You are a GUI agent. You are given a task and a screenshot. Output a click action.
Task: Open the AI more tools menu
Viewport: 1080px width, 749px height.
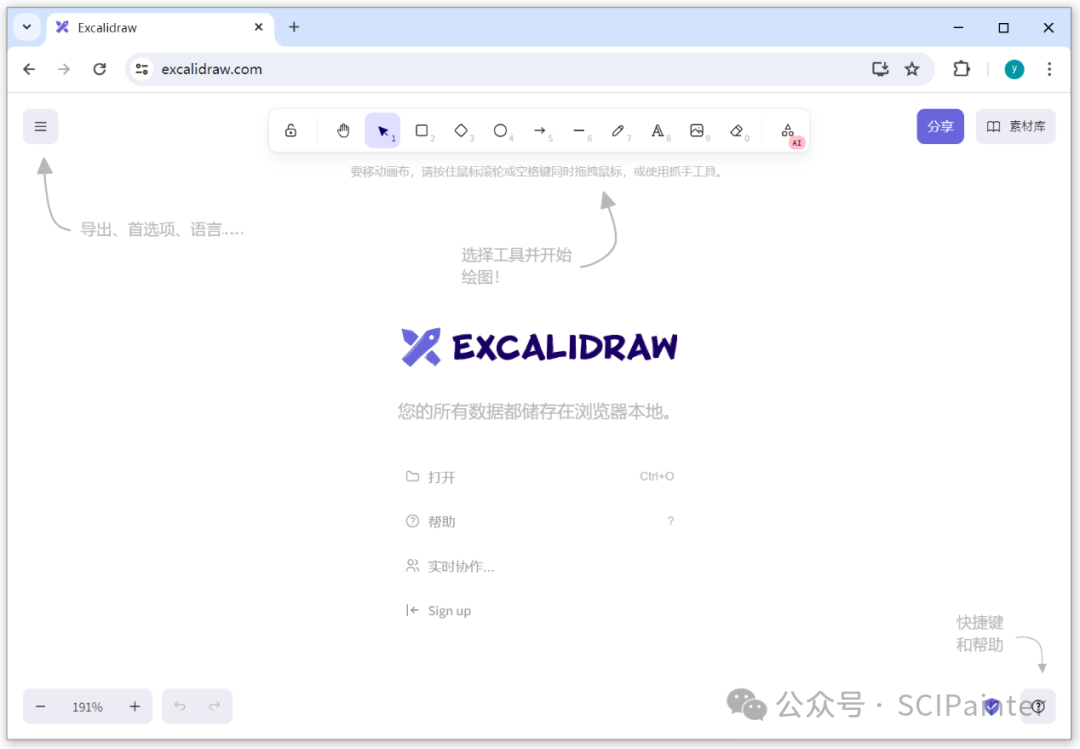pyautogui.click(x=789, y=131)
